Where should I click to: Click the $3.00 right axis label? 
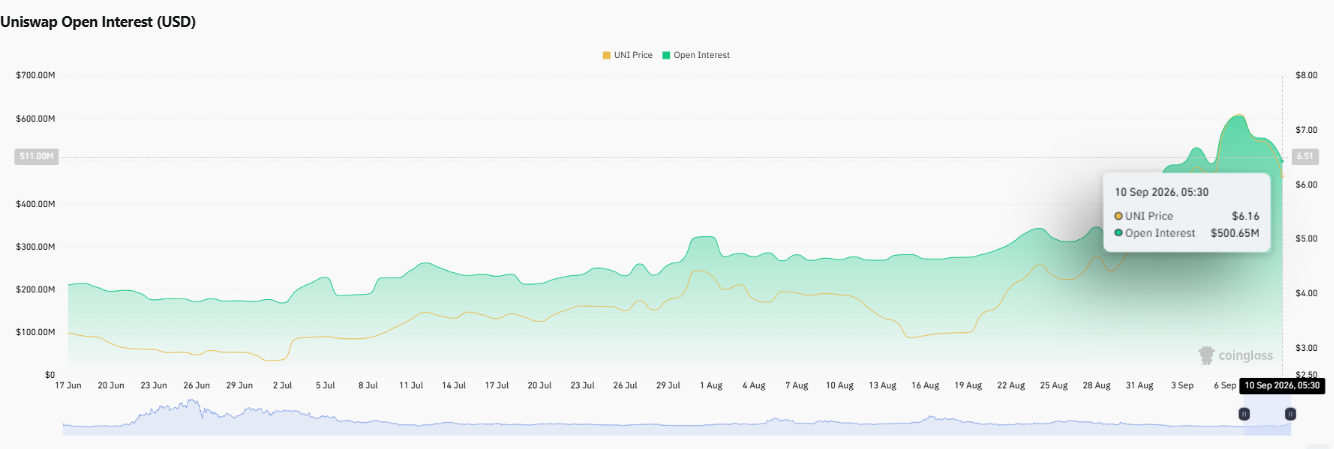(x=1306, y=348)
